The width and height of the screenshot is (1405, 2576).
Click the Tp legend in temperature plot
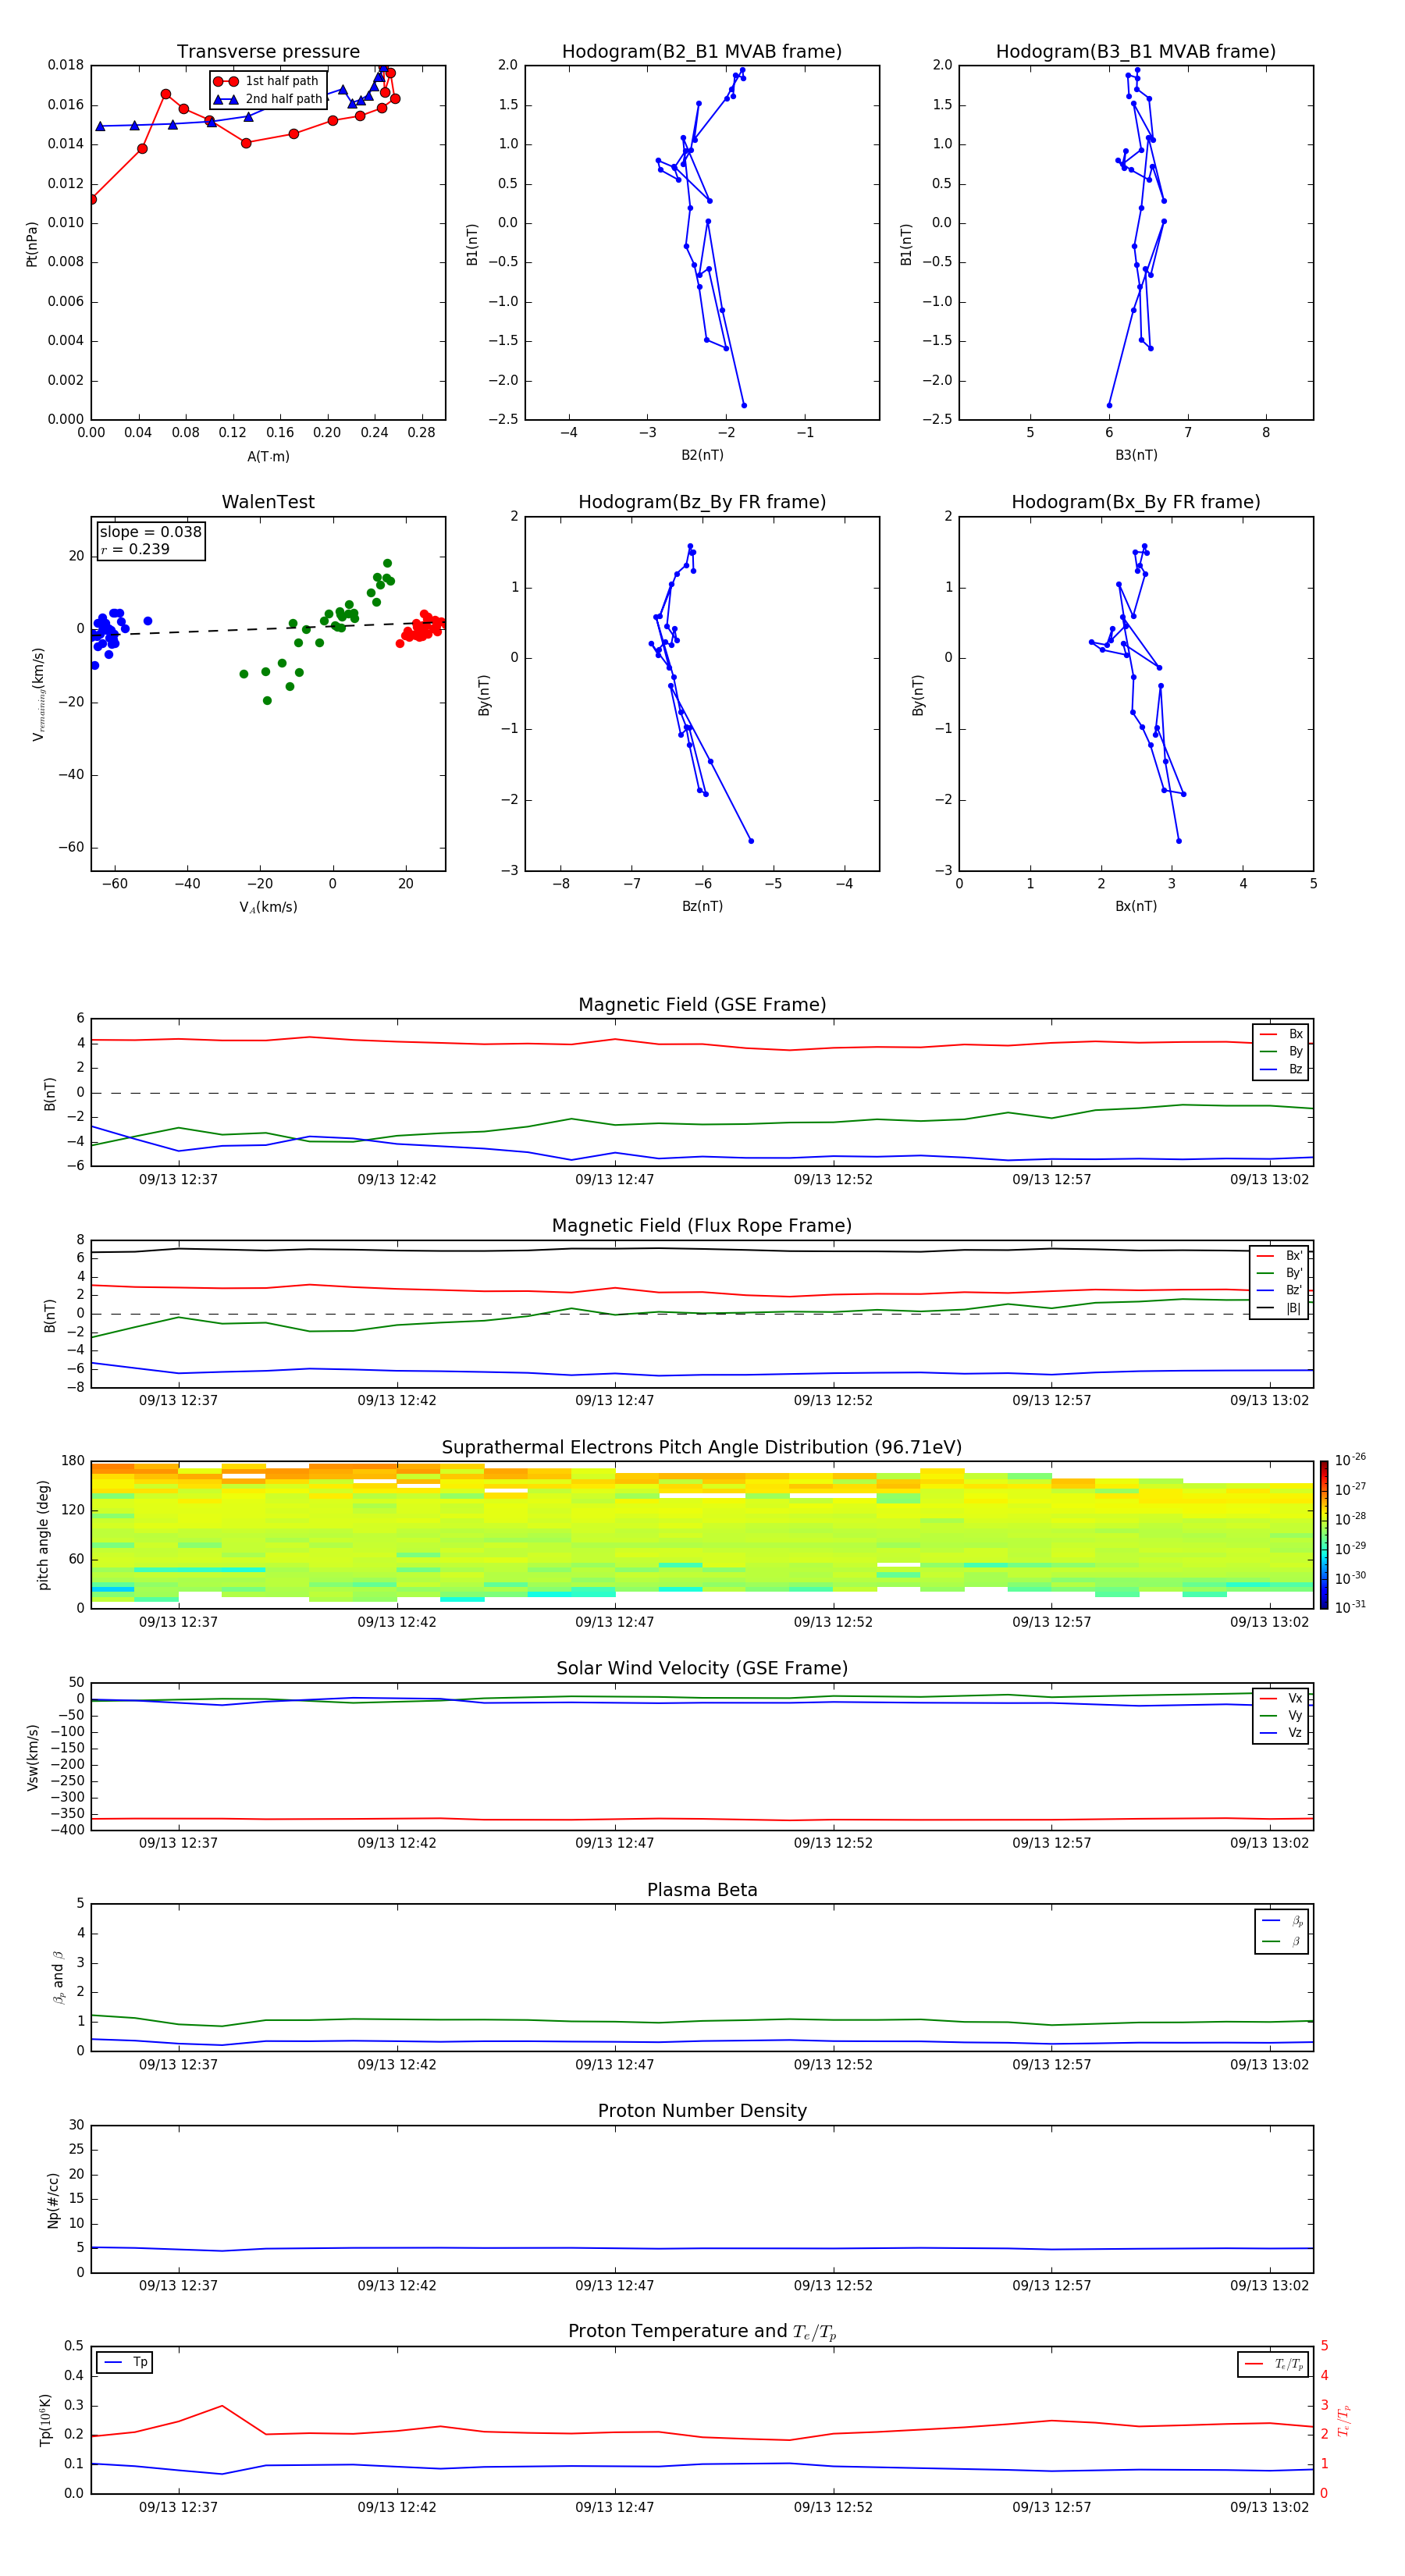125,2362
